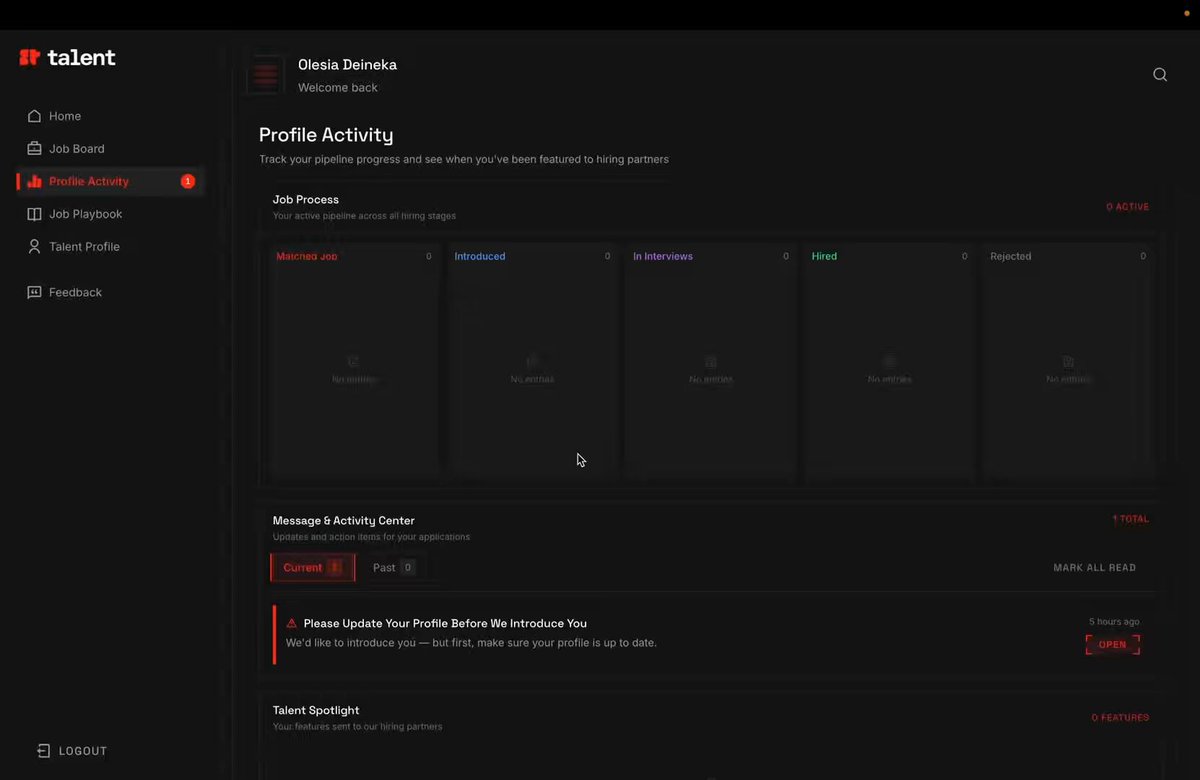Image resolution: width=1200 pixels, height=780 pixels.
Task: Click the Current tab count badge
Action: (335, 568)
